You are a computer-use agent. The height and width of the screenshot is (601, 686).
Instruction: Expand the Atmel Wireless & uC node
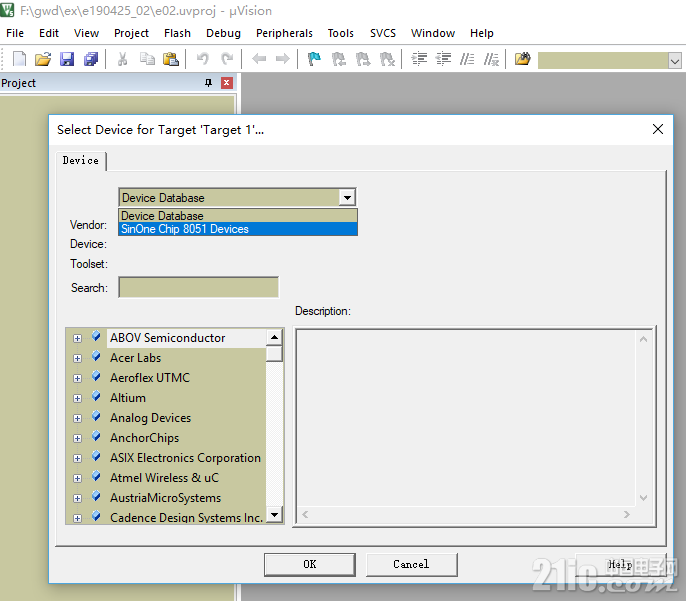tap(77, 479)
